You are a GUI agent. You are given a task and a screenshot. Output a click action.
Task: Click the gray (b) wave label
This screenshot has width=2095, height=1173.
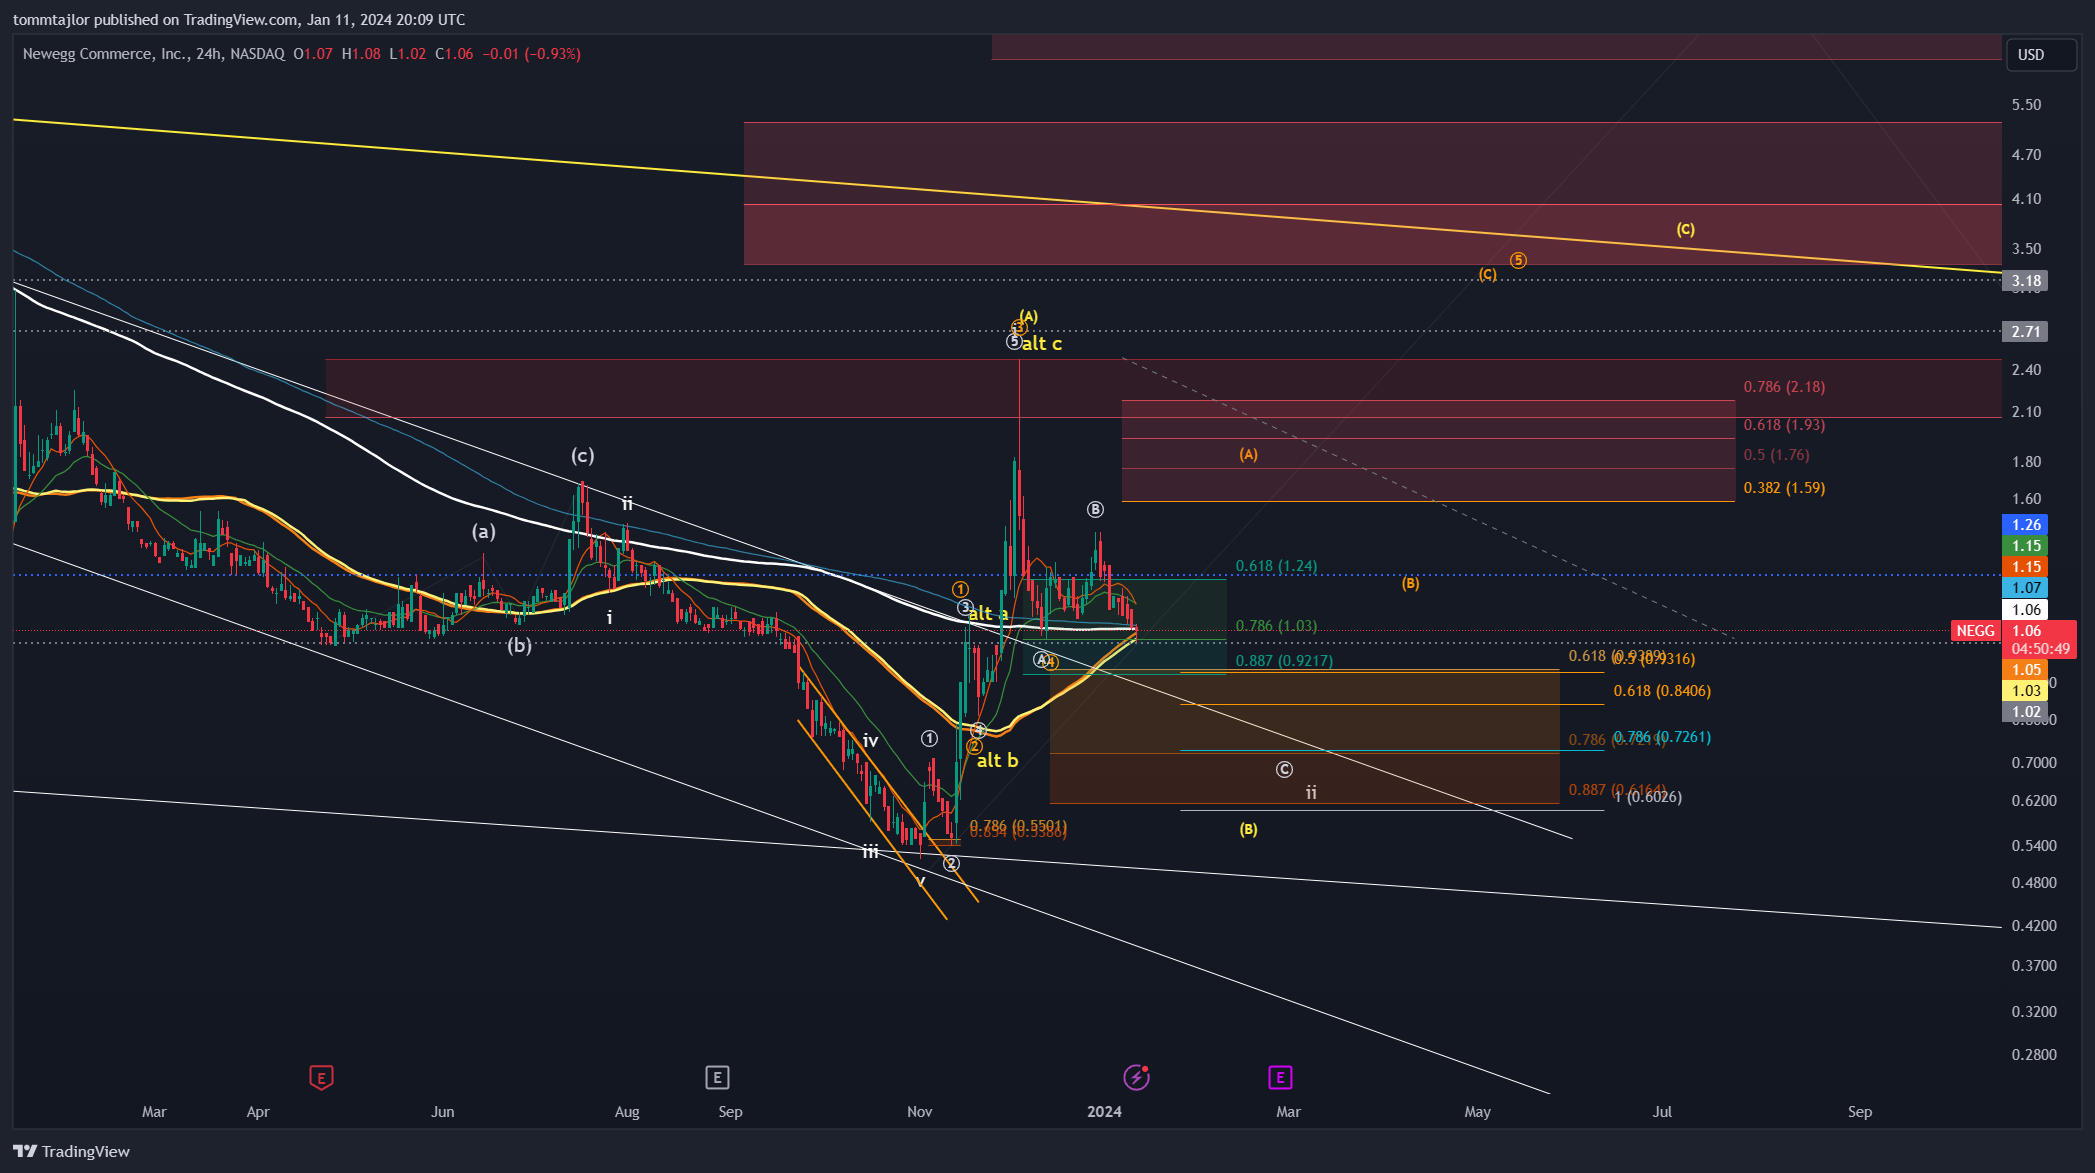coord(519,646)
